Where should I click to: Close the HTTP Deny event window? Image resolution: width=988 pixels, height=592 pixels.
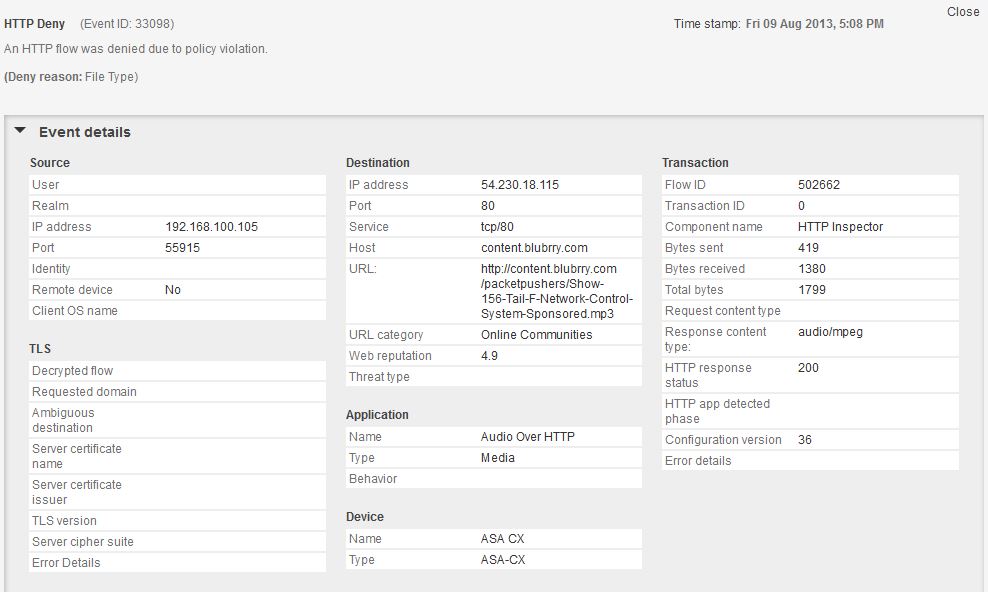click(963, 12)
